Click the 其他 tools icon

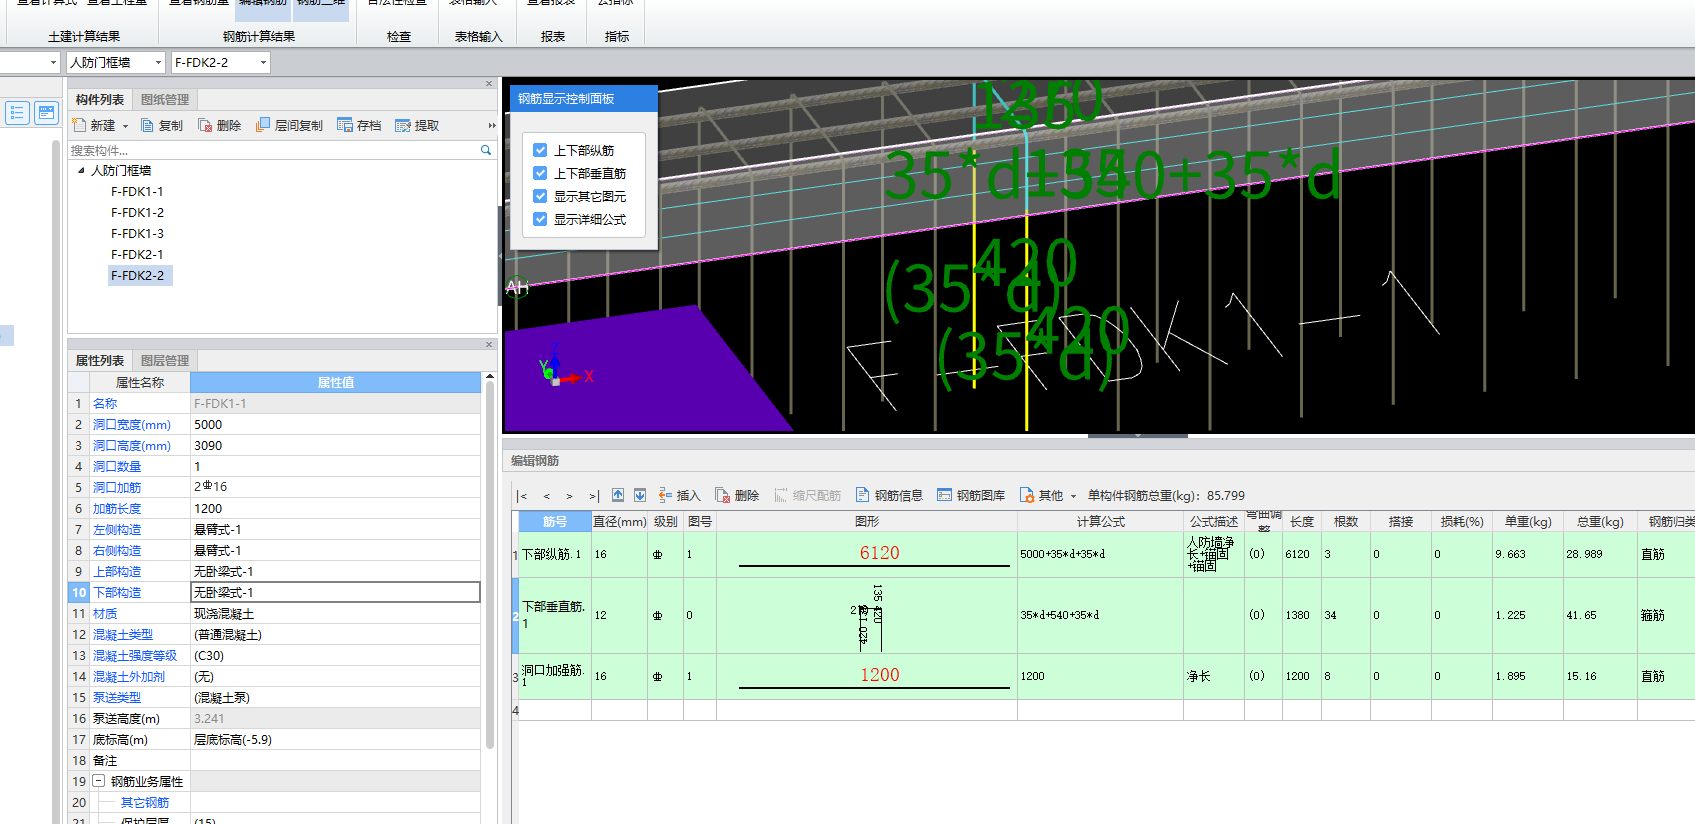pyautogui.click(x=1026, y=495)
